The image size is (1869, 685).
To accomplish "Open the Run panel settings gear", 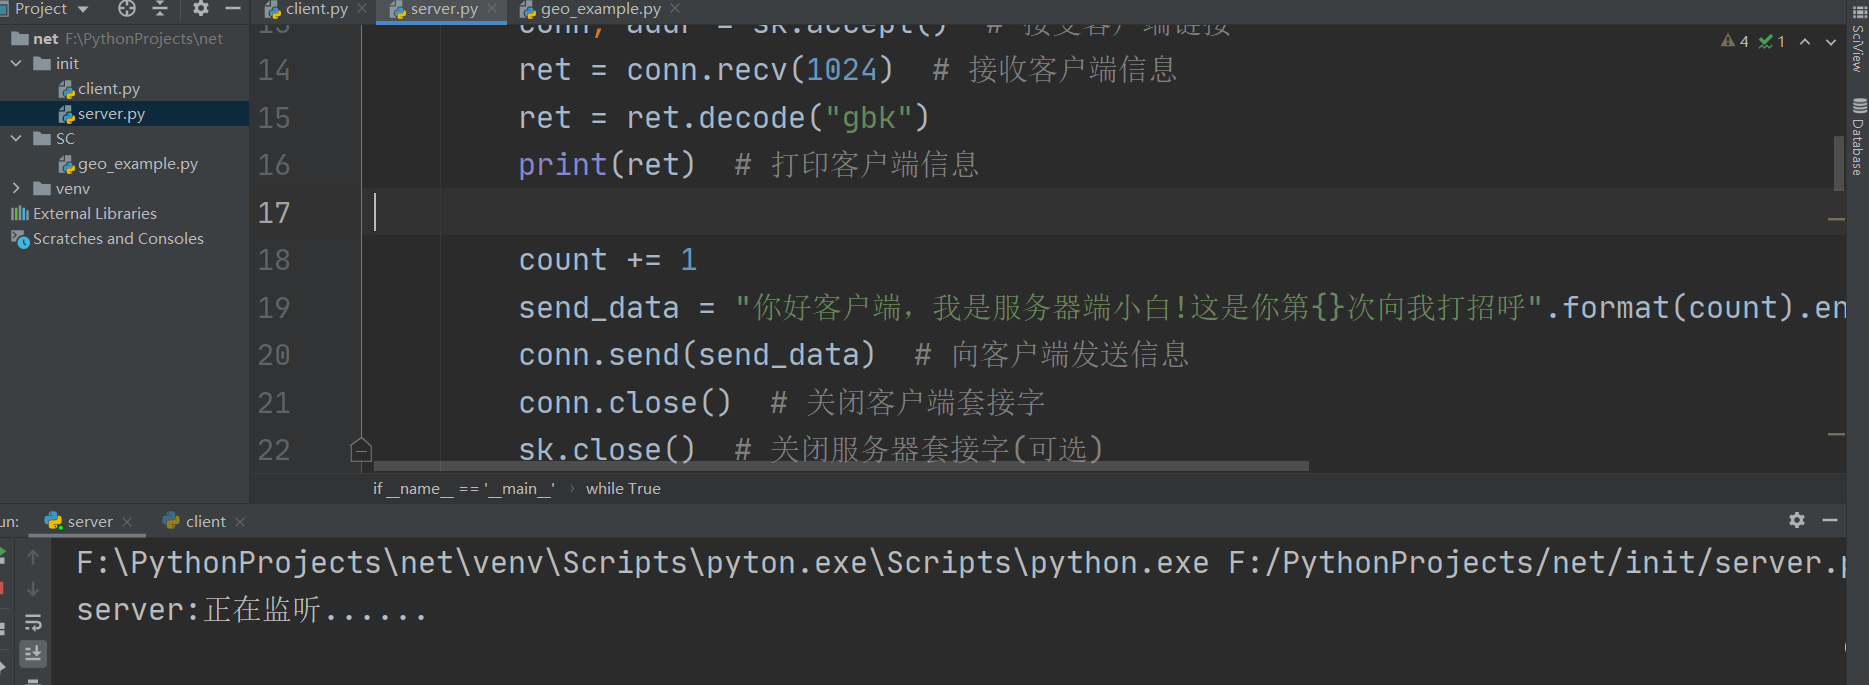I will click(1797, 520).
